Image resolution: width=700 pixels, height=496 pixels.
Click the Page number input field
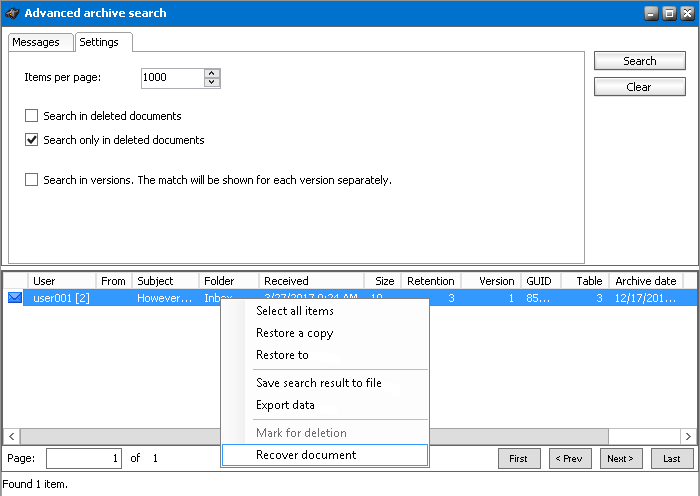pyautogui.click(x=83, y=458)
